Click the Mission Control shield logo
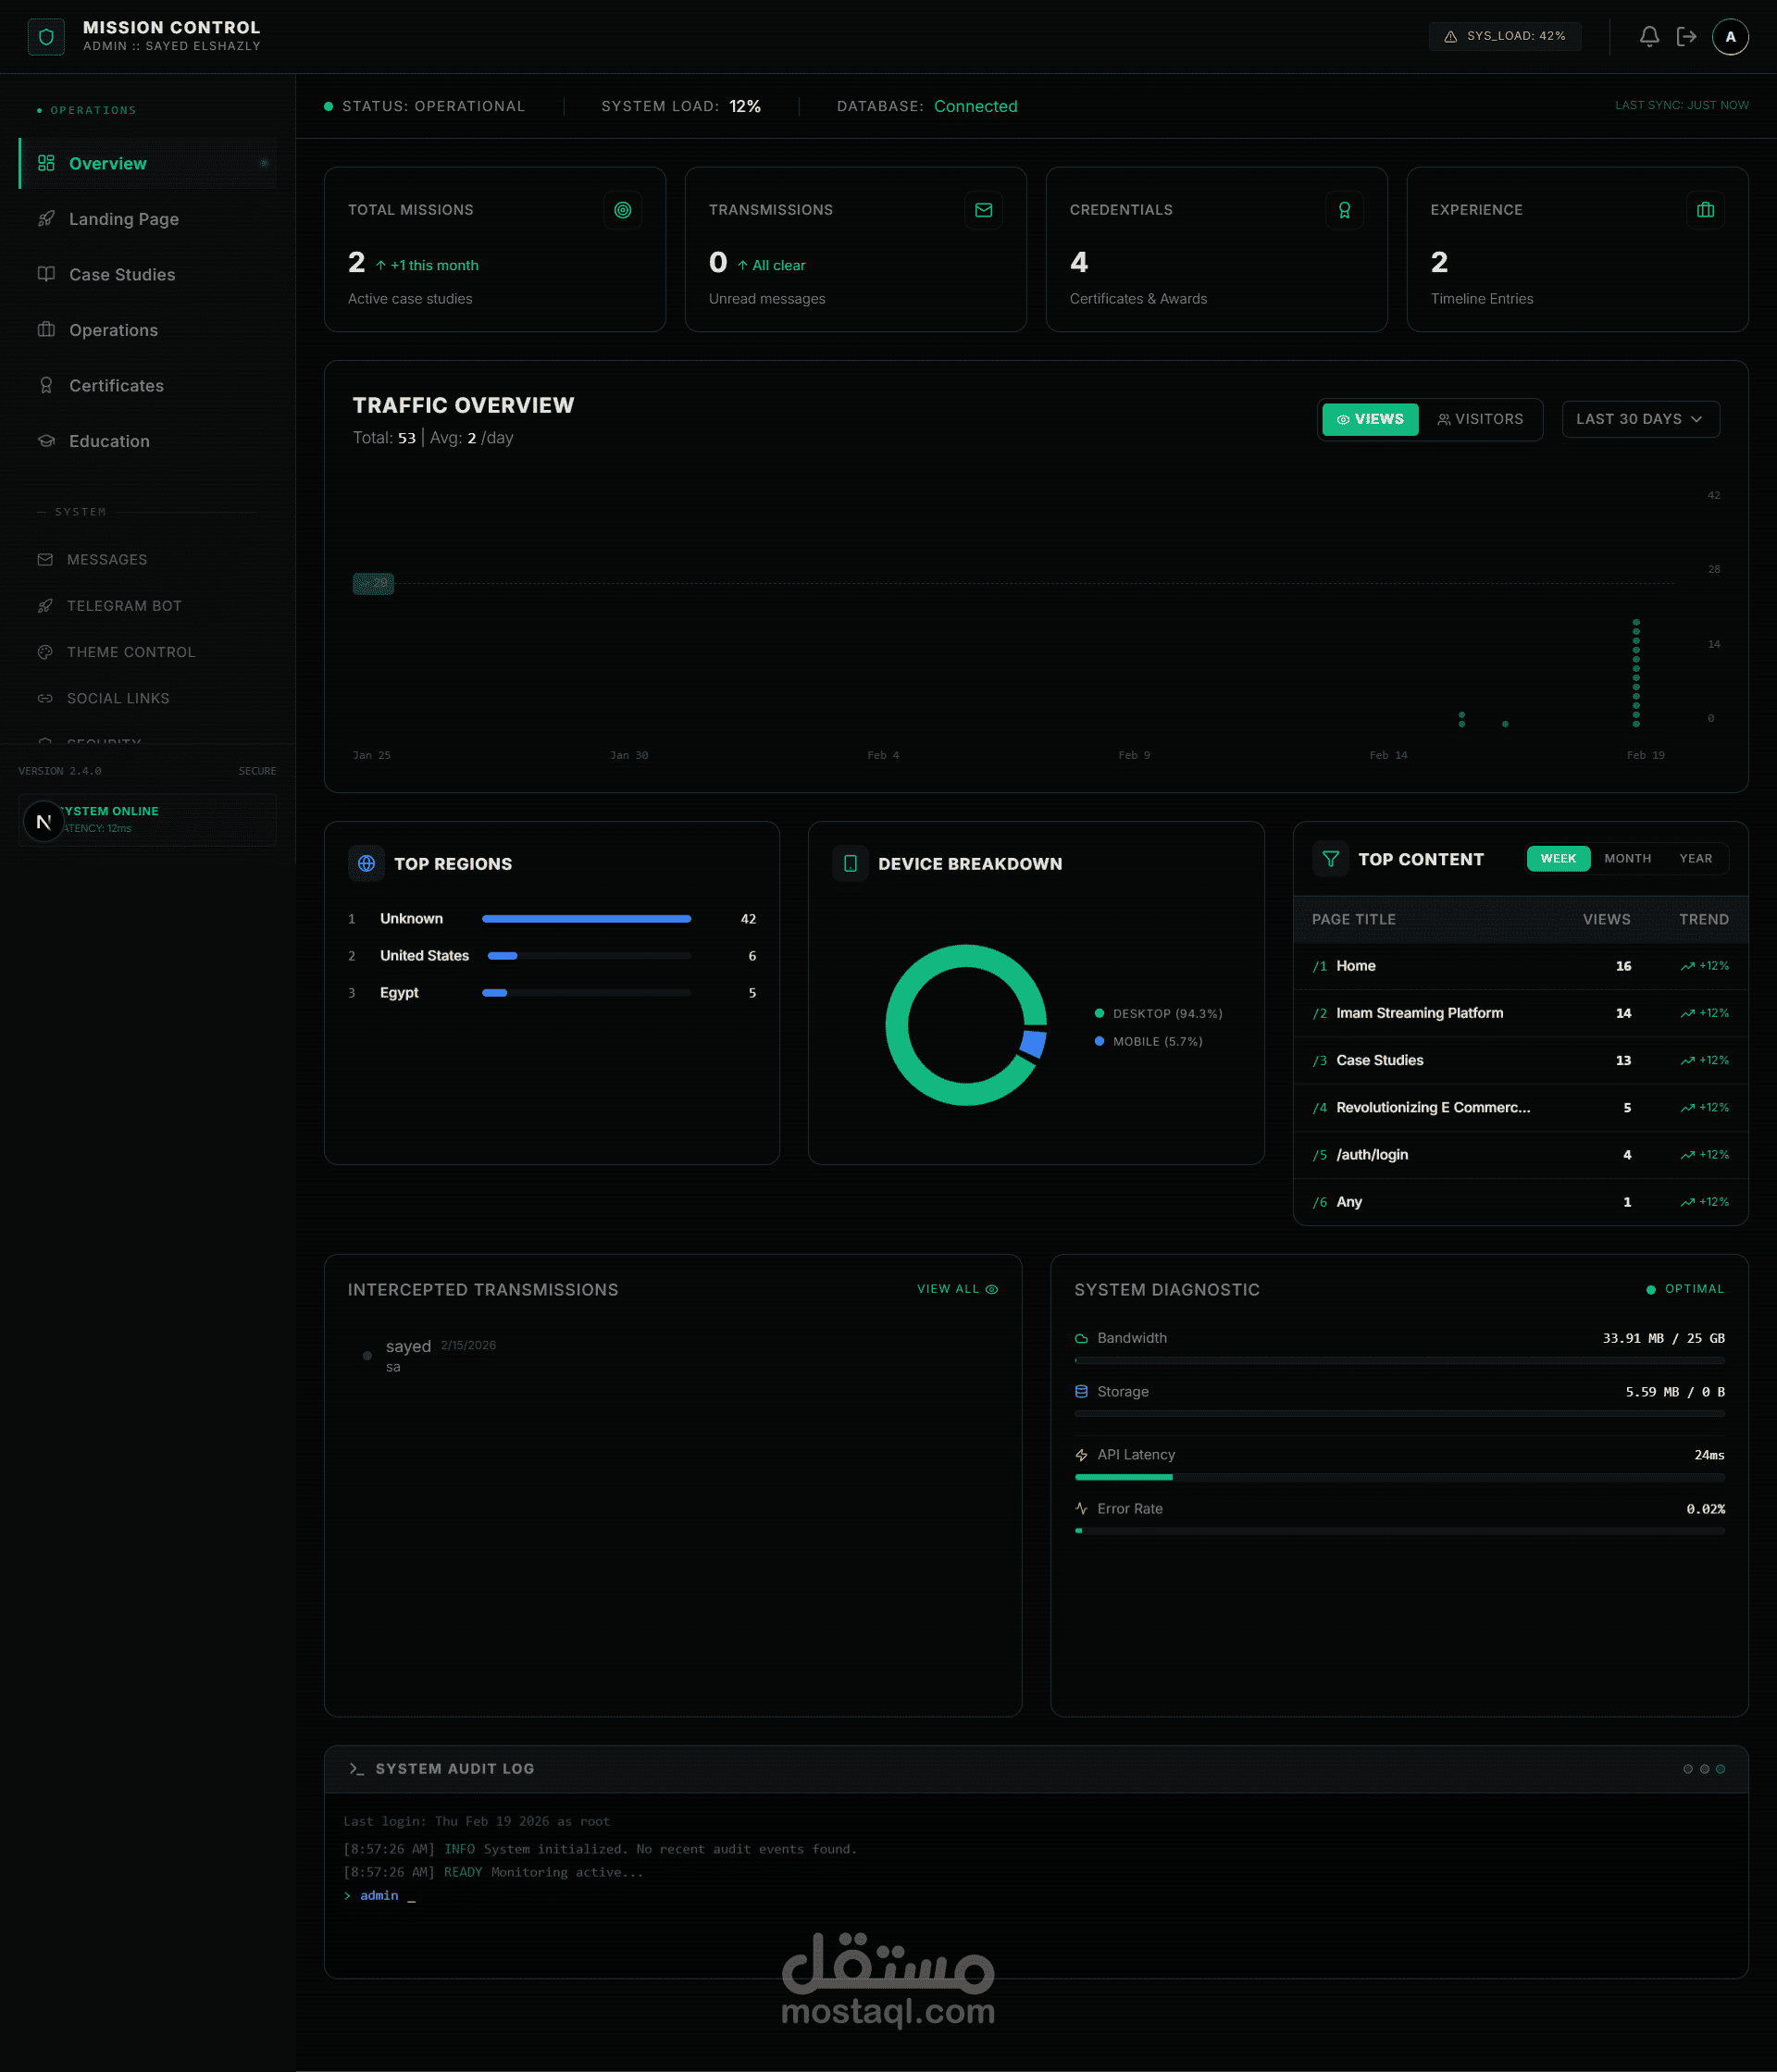This screenshot has height=2072, width=1777. click(x=46, y=37)
